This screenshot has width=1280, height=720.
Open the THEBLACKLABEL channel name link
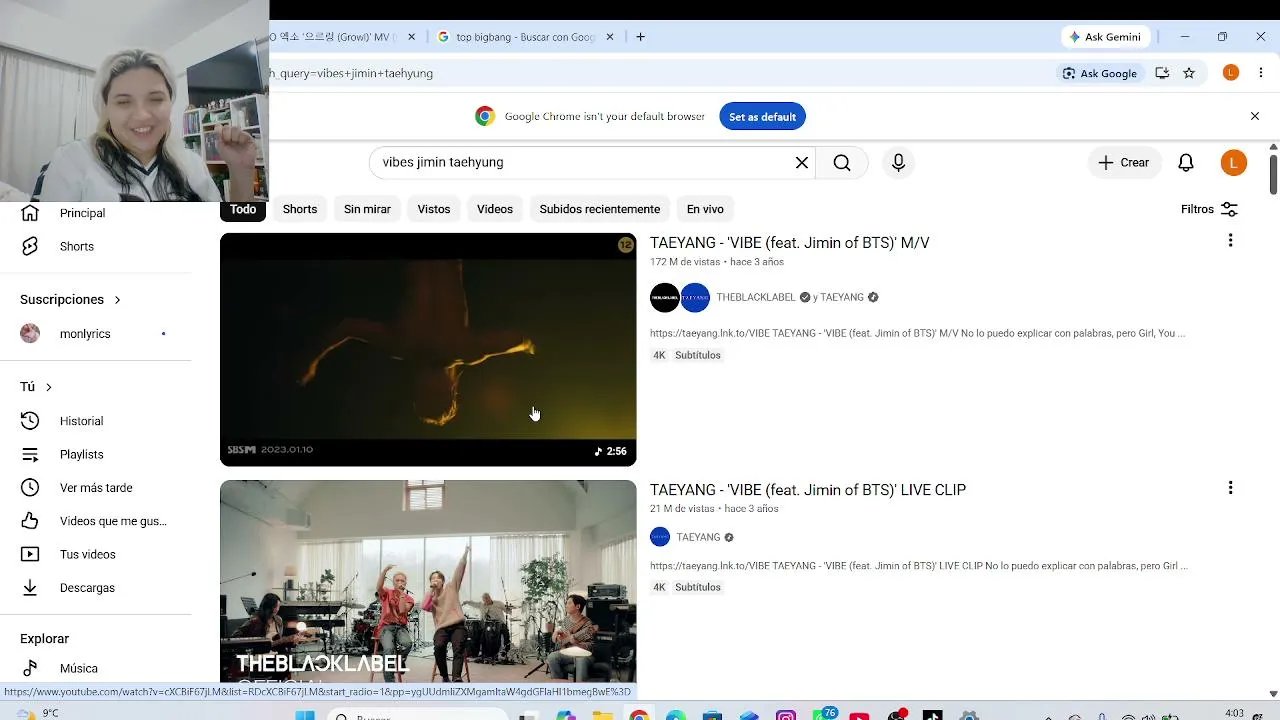pyautogui.click(x=756, y=297)
